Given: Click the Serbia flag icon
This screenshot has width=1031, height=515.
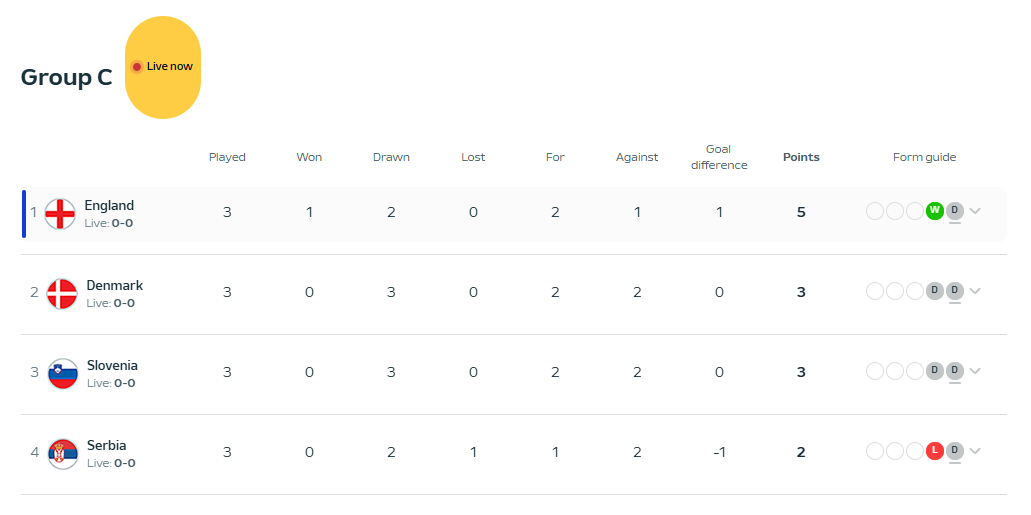Looking at the screenshot, I should [x=62, y=453].
